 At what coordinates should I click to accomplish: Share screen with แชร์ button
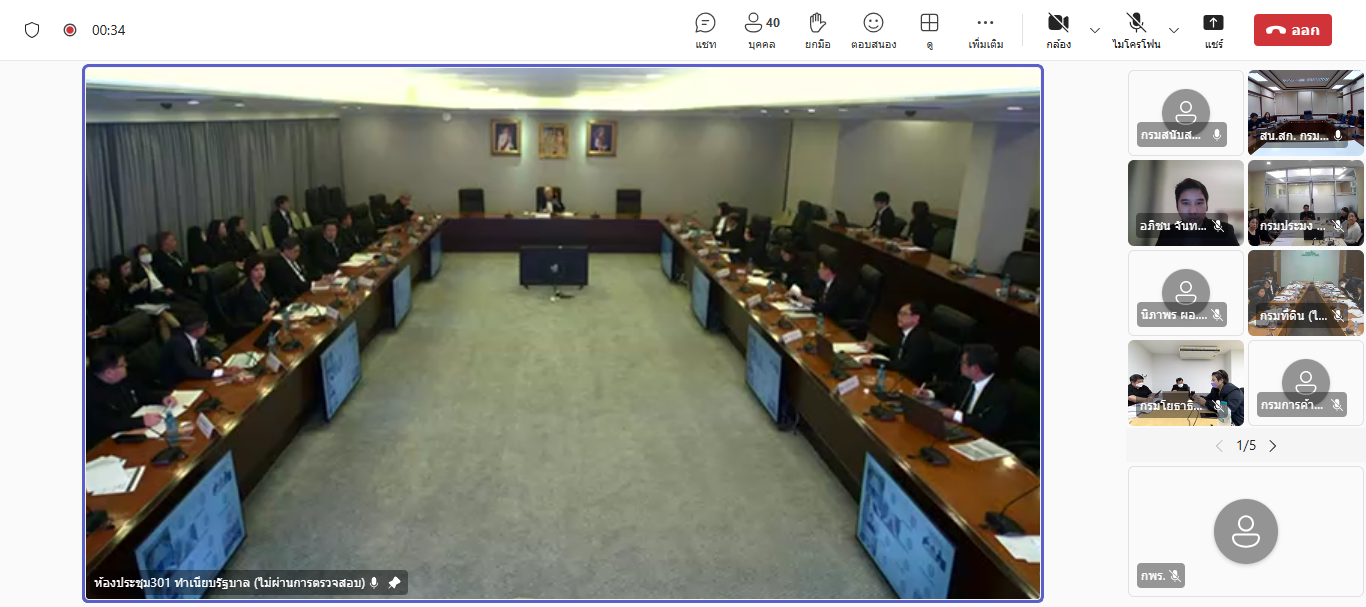pyautogui.click(x=1213, y=30)
